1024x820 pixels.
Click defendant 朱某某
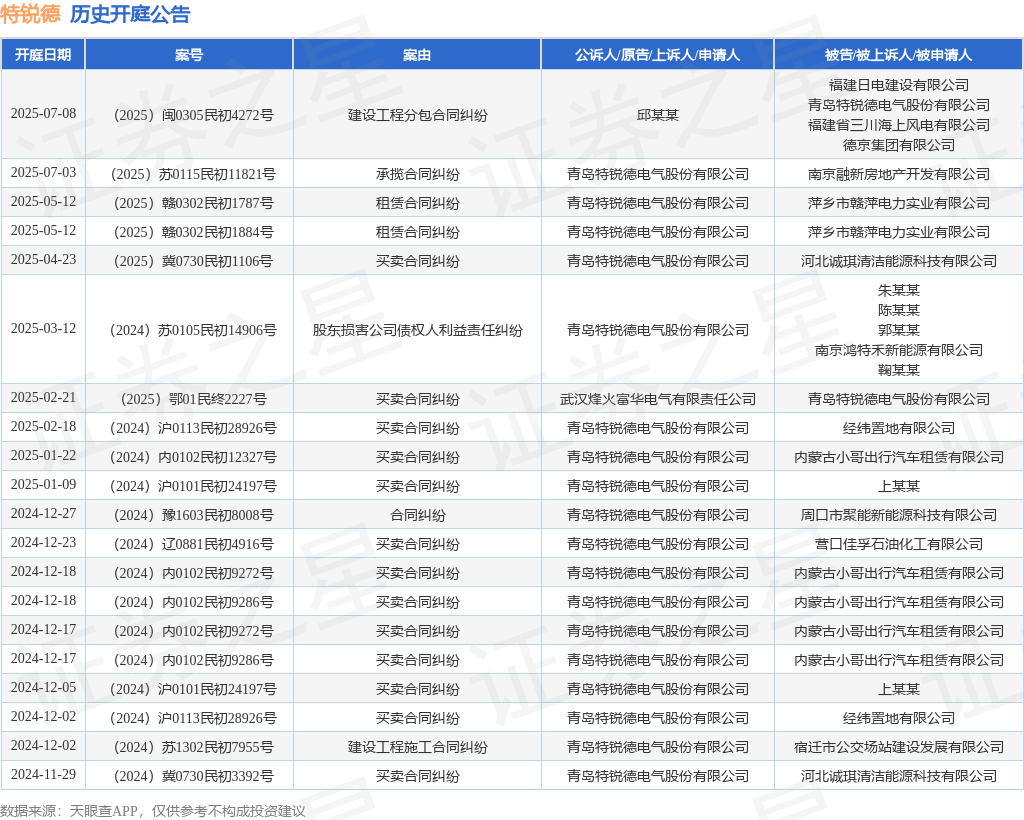(899, 290)
